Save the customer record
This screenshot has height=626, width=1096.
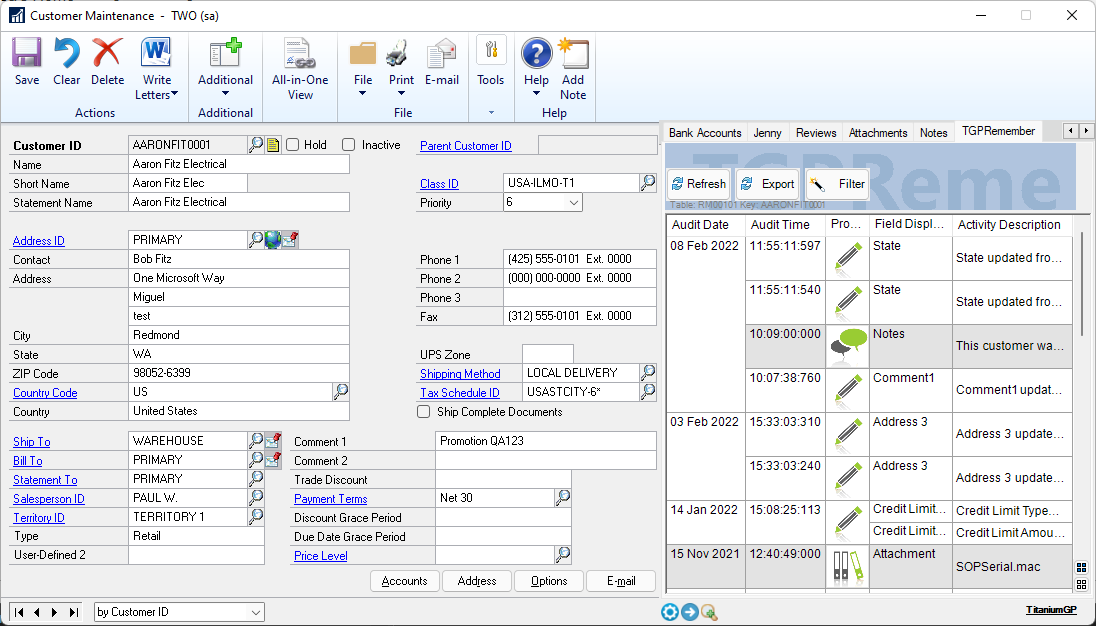click(27, 63)
